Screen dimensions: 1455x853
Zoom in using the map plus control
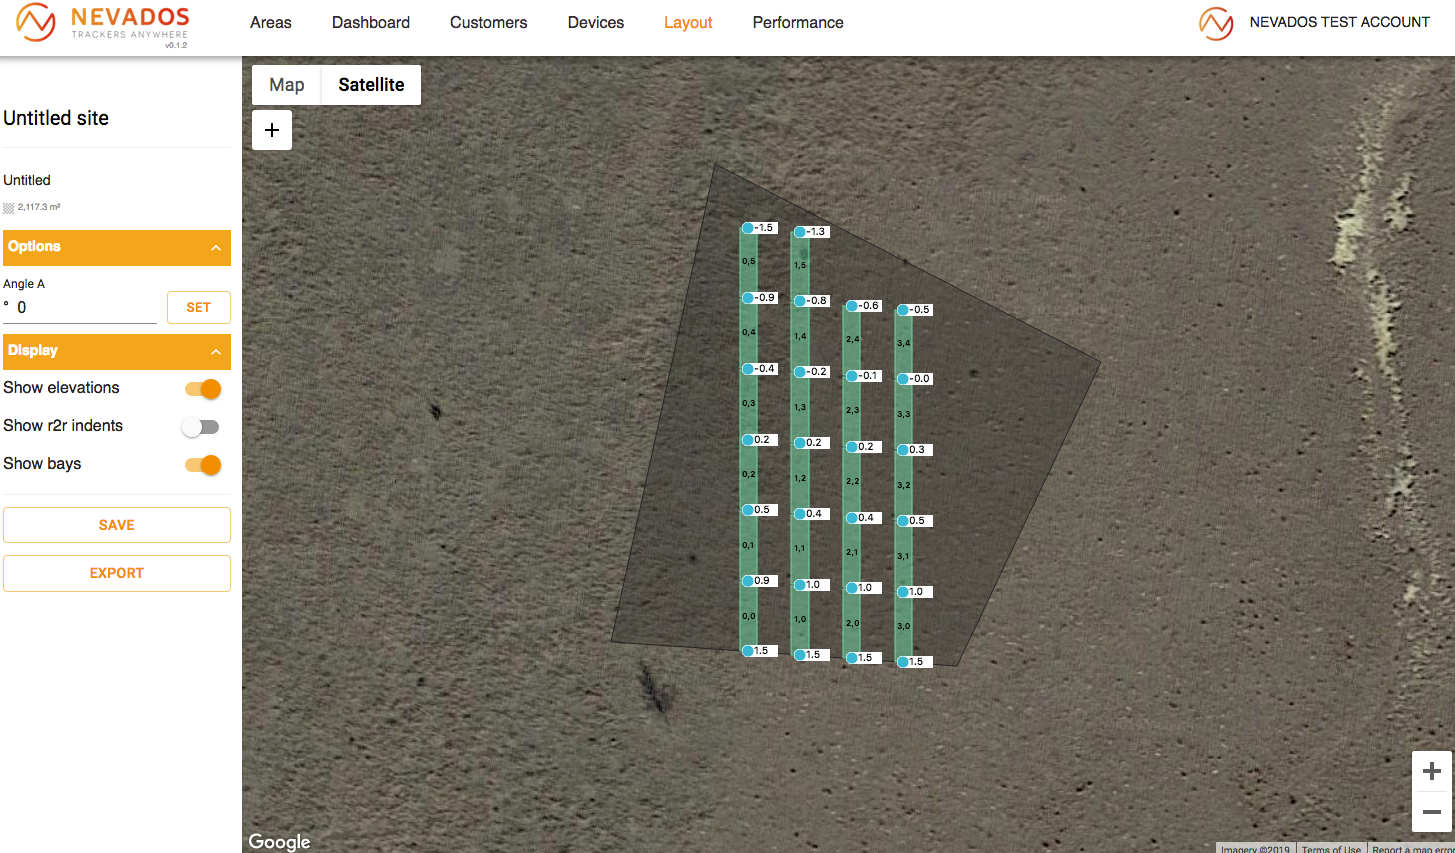pyautogui.click(x=1431, y=771)
